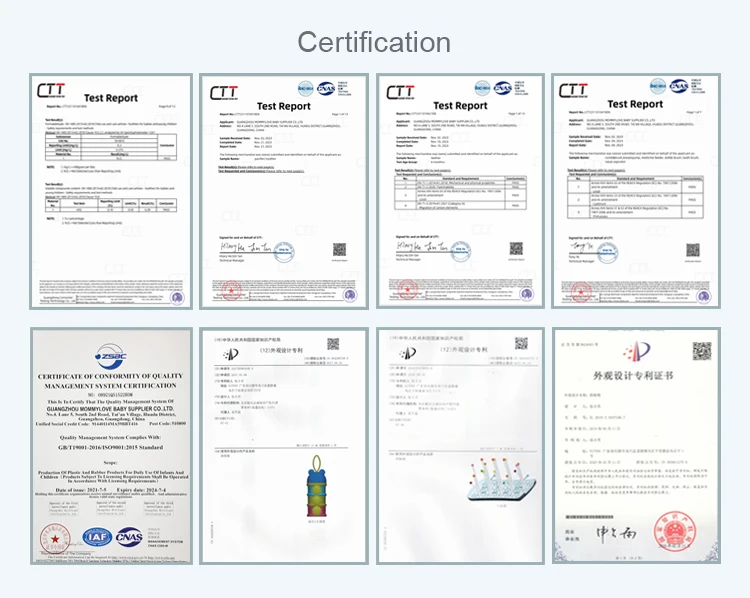The image size is (750, 598).
Task: Open the patent showing the bottle drying rack
Action: [x=460, y=446]
